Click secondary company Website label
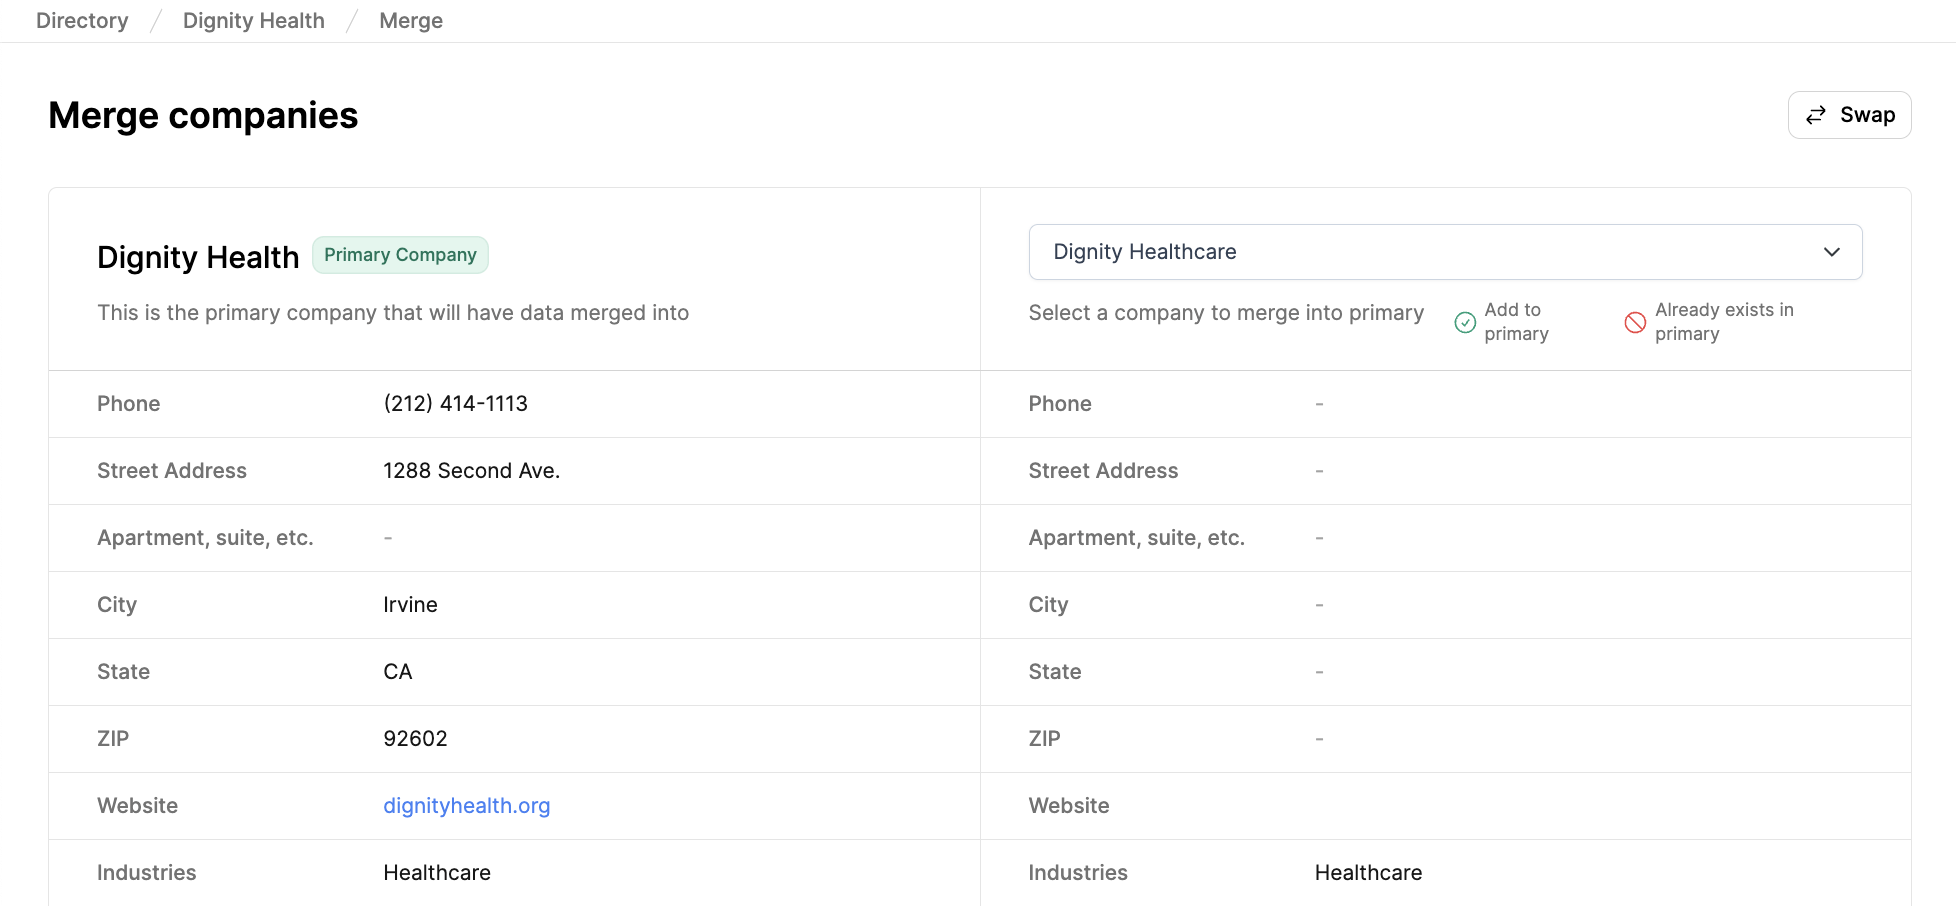 [1069, 805]
